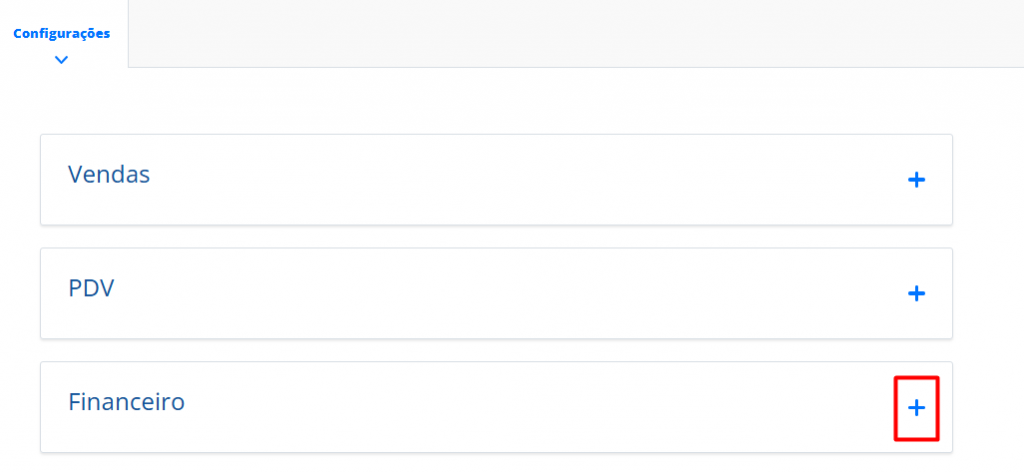The image size is (1024, 473).
Task: Click blank page area right of Vendas card
Action: tap(988, 180)
